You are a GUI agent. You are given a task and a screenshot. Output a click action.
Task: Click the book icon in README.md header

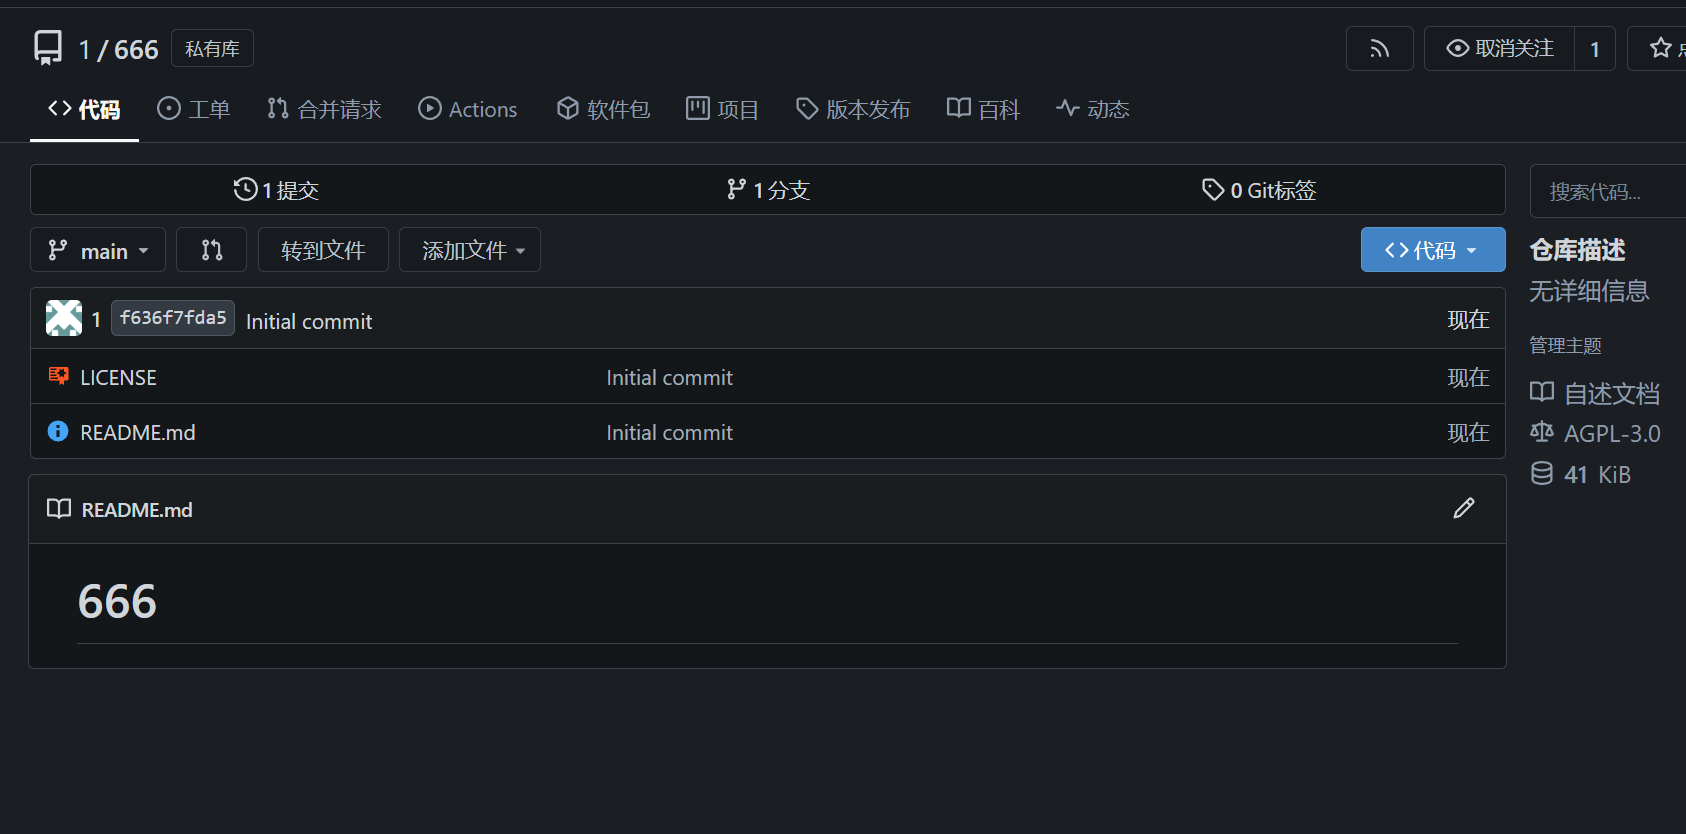[x=59, y=509]
